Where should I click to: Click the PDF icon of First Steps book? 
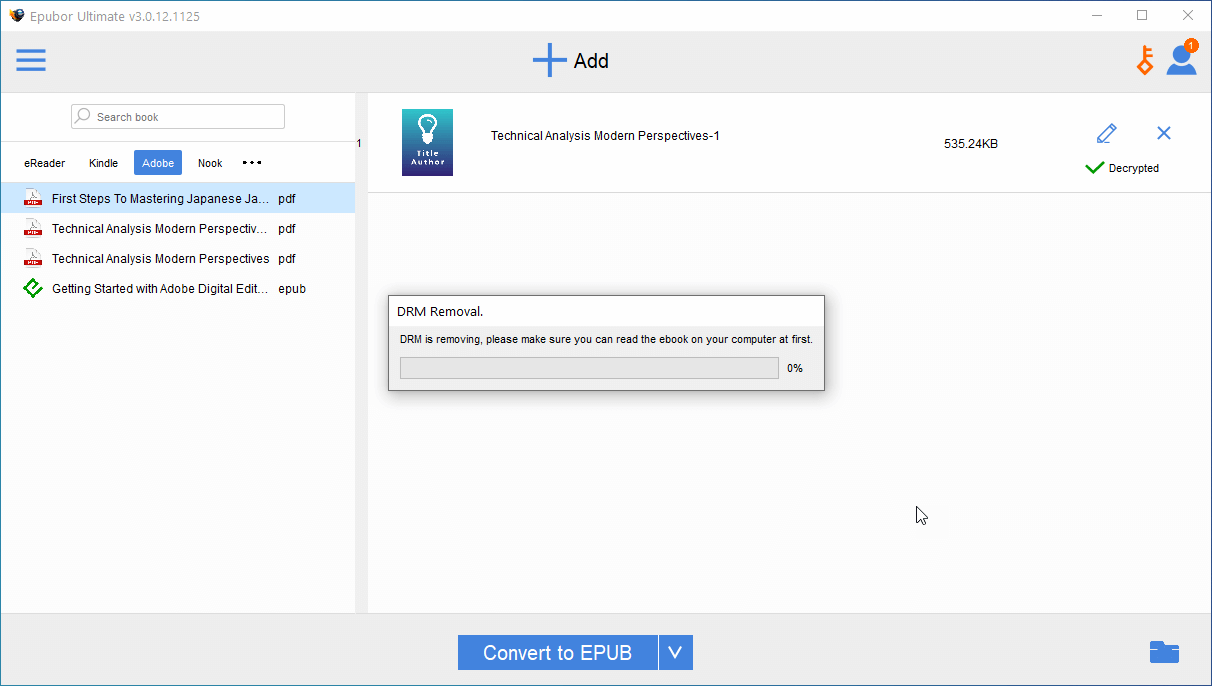pyautogui.click(x=33, y=198)
